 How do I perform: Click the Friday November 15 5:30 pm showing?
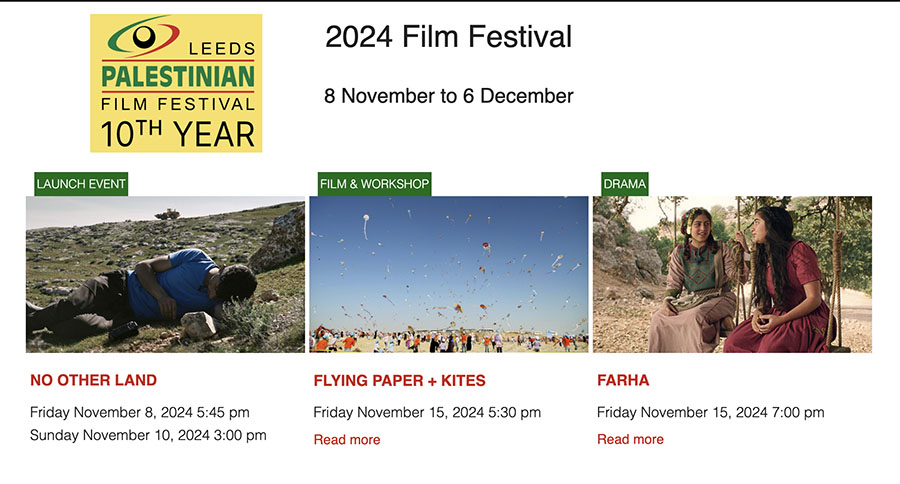point(427,412)
